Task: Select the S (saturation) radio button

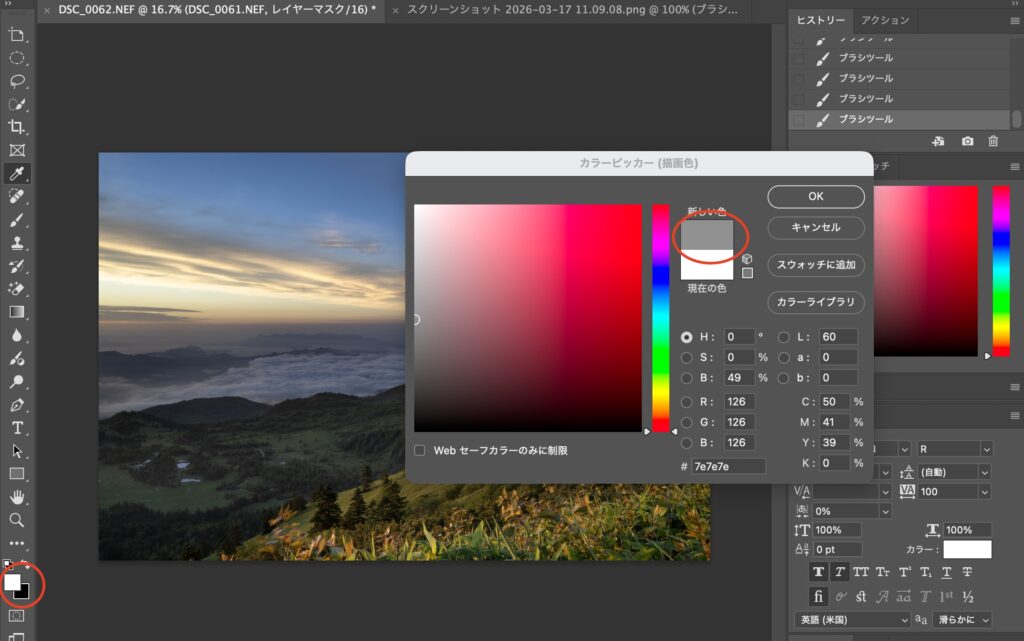Action: point(686,357)
